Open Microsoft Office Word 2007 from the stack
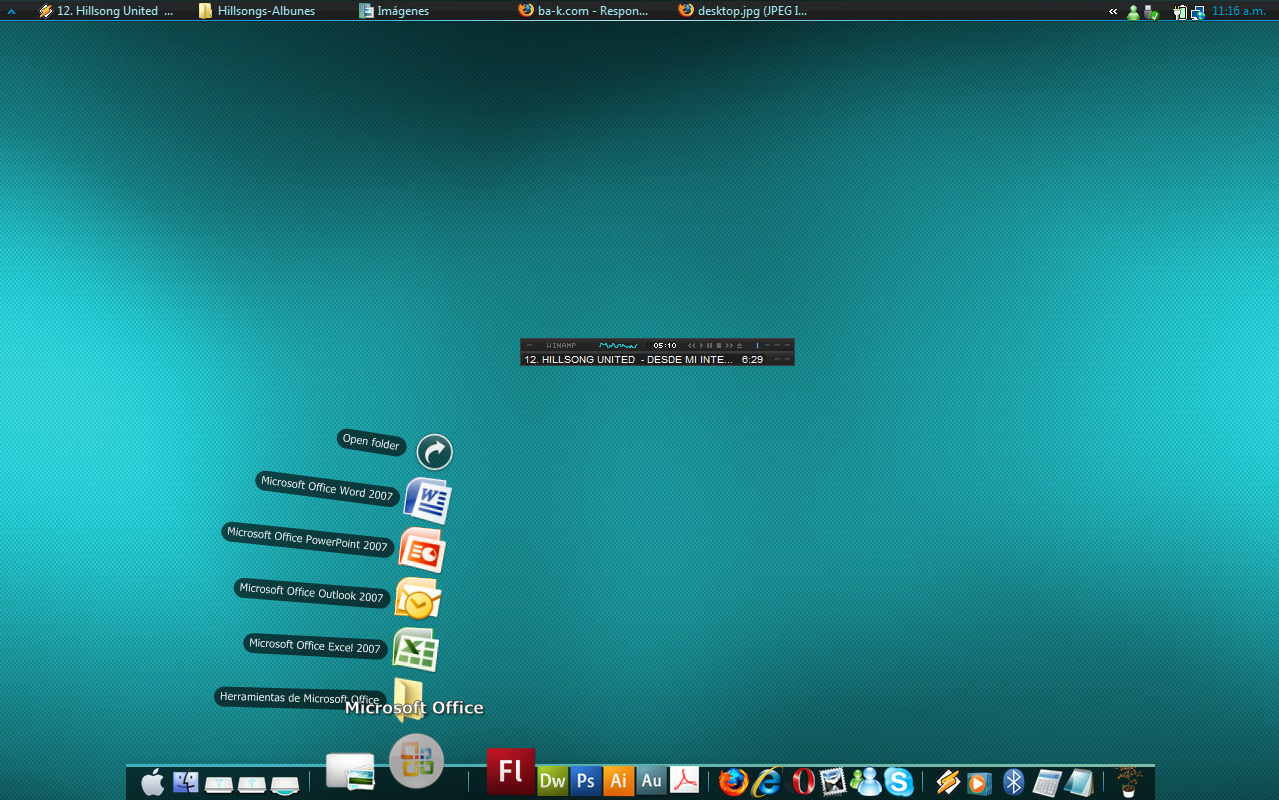 [428, 500]
